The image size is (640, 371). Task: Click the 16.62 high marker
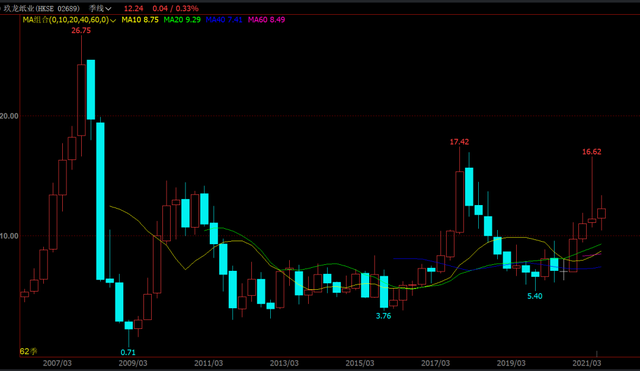point(591,152)
